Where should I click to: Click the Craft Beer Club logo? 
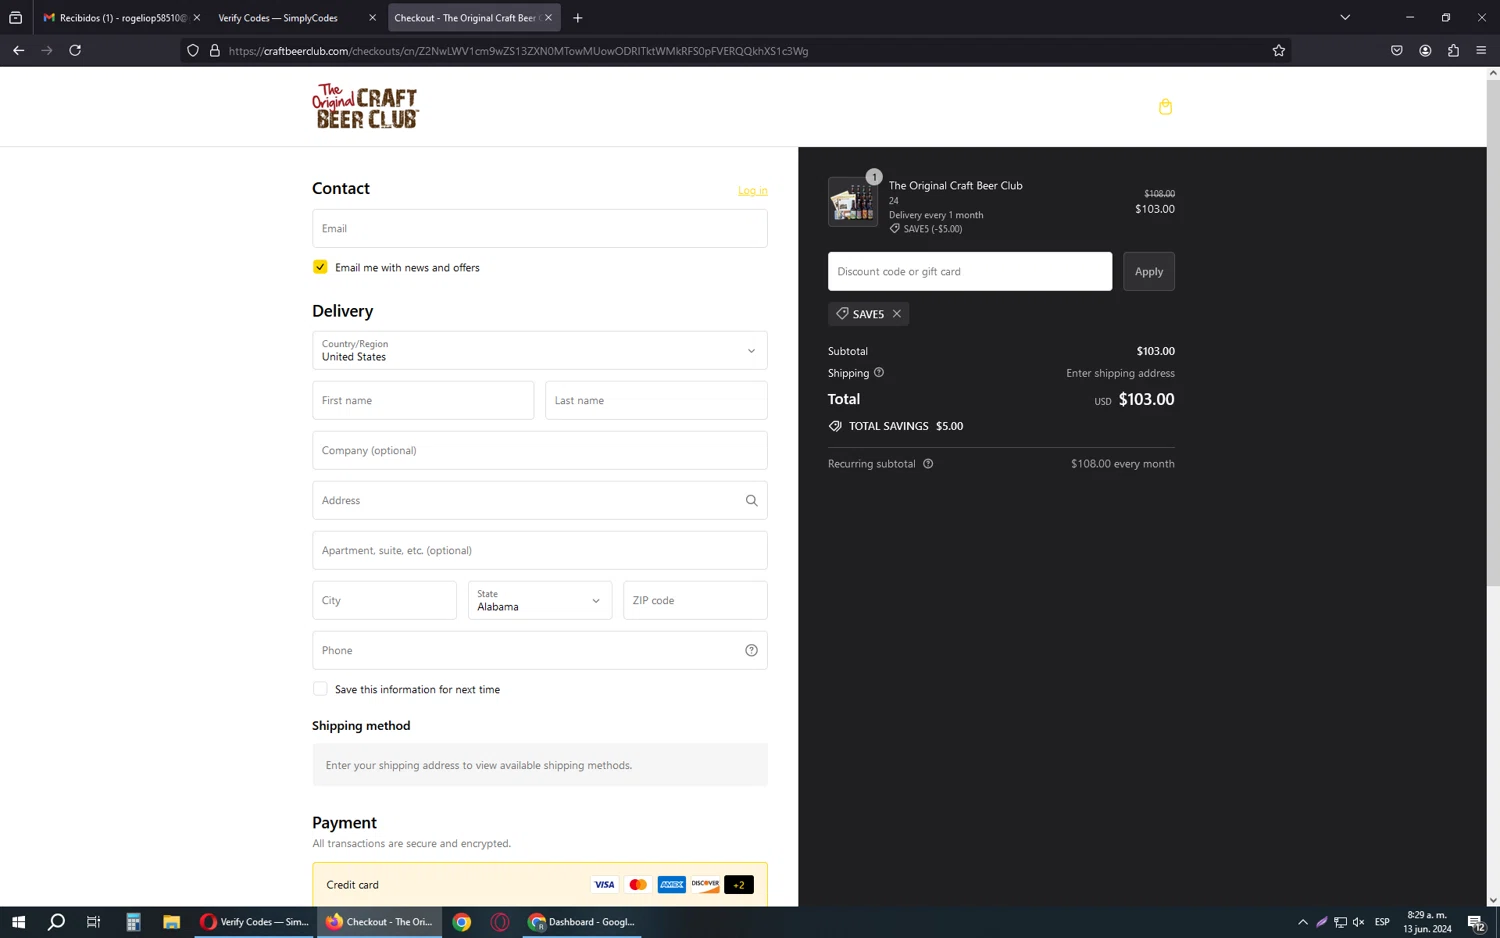pyautogui.click(x=365, y=106)
